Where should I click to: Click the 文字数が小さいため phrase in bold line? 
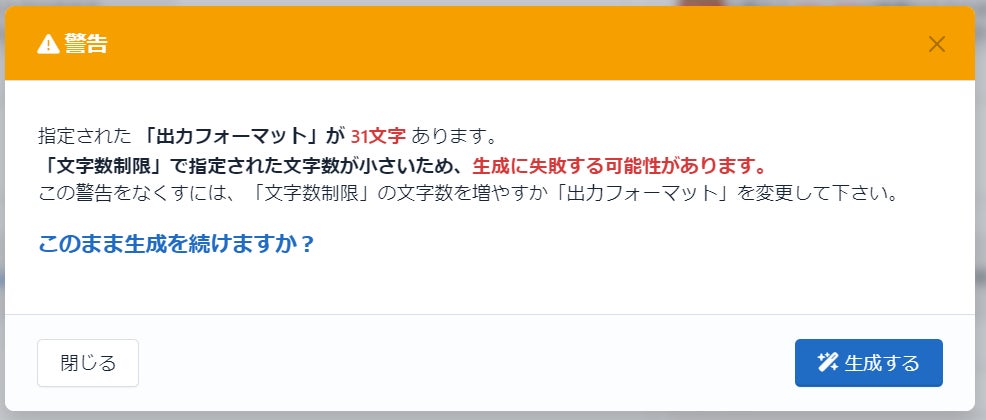point(366,165)
